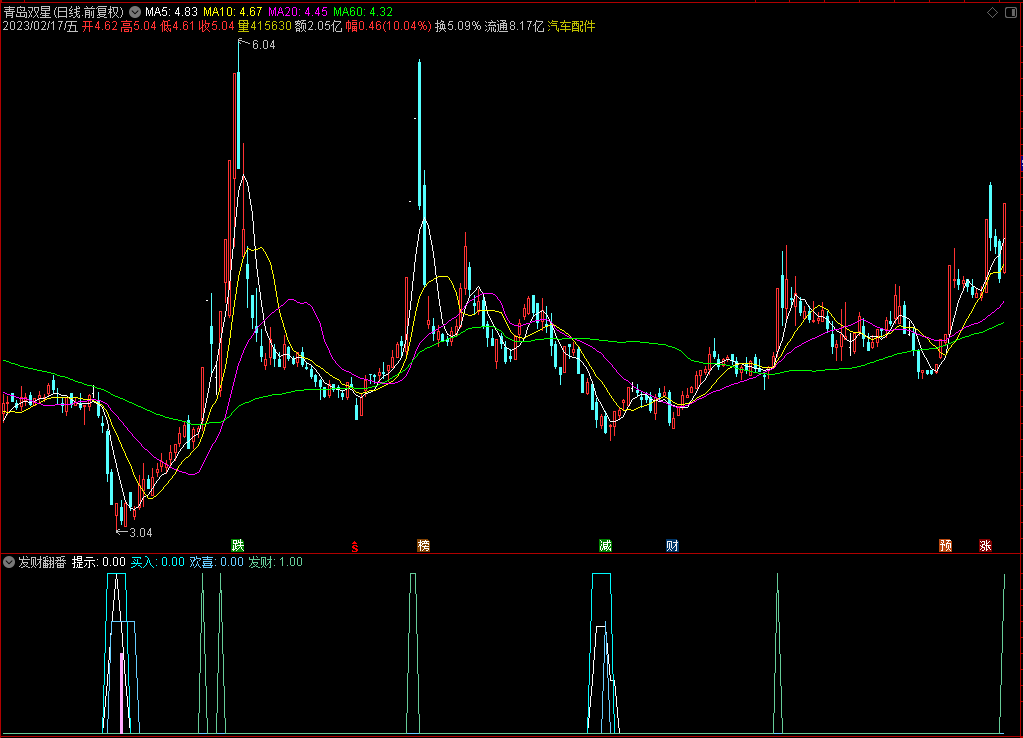Open the dropdown next to 青岛双星 title

(134, 12)
